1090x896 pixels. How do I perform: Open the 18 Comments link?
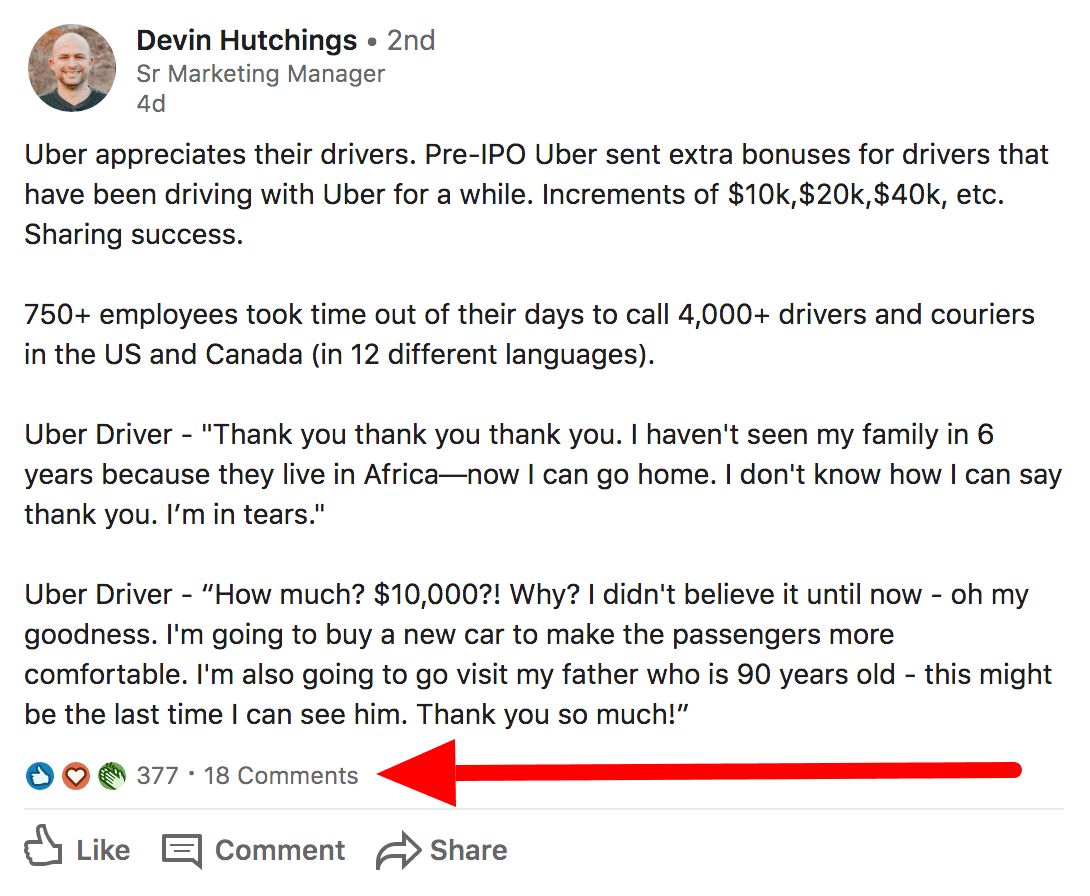[281, 776]
